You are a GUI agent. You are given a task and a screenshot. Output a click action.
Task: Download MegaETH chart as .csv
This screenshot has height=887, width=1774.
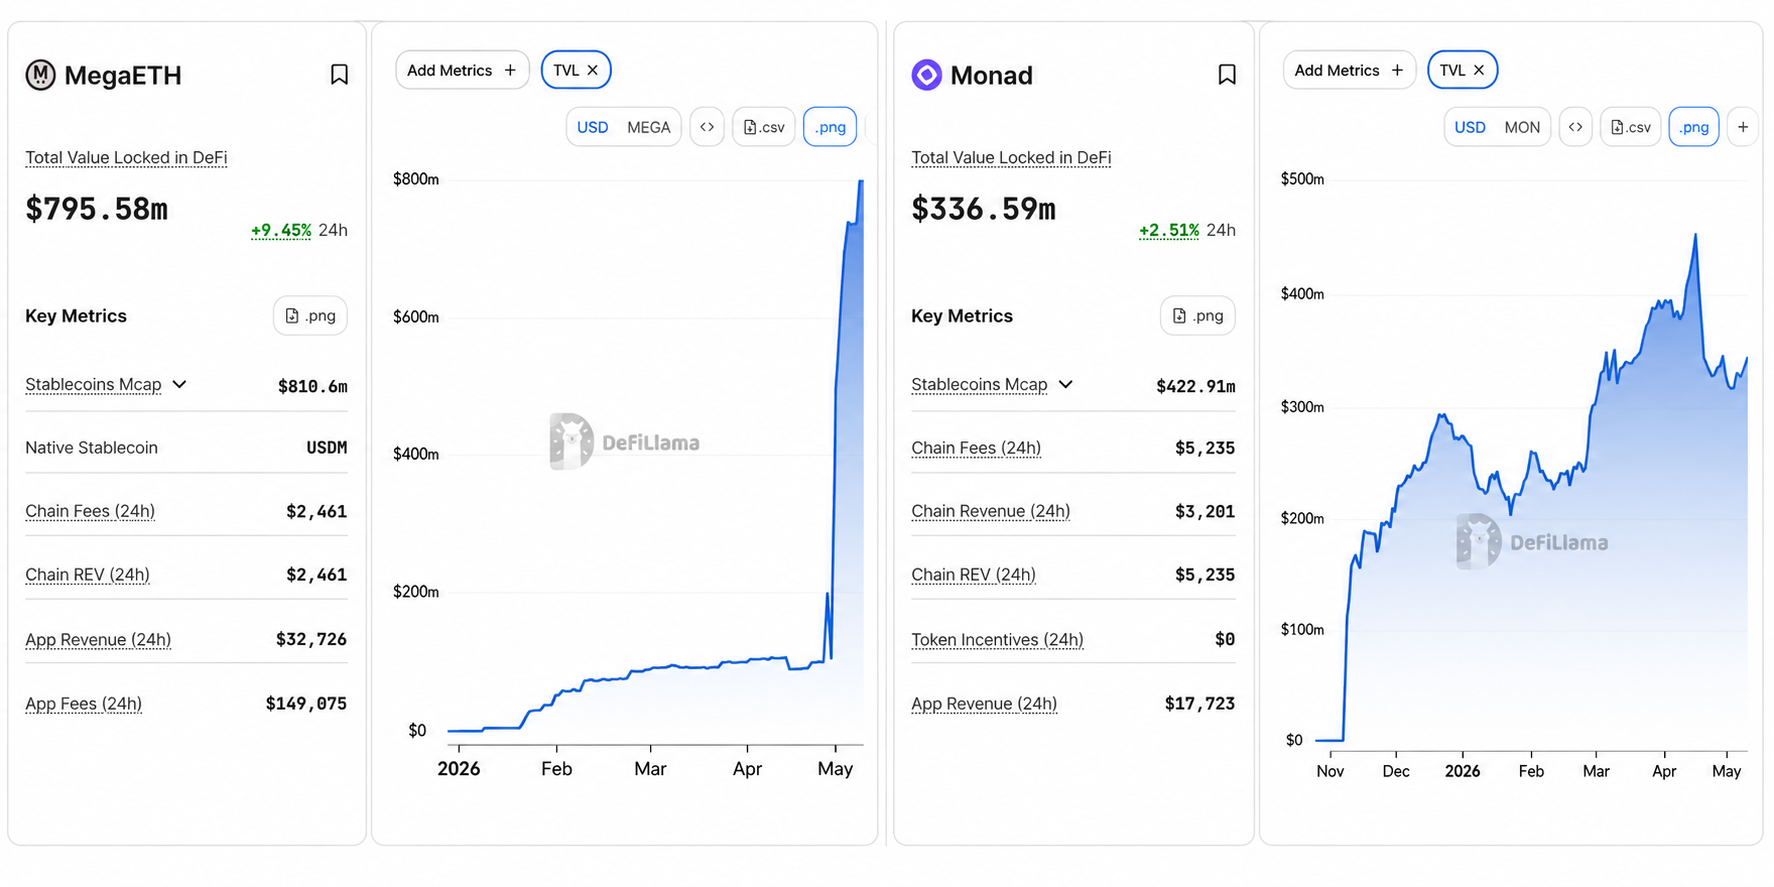[x=764, y=127]
